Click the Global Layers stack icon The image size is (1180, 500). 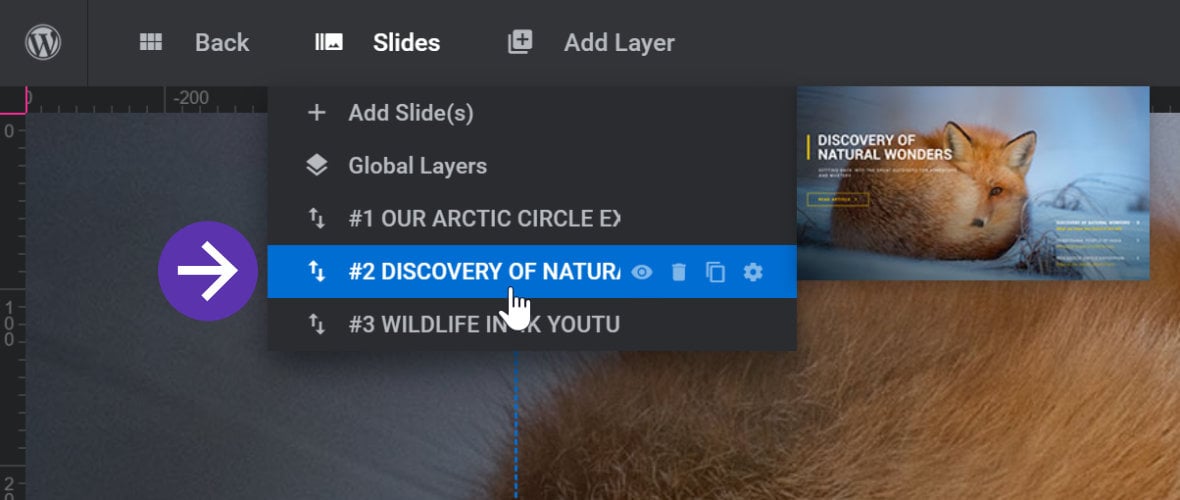[x=317, y=166]
